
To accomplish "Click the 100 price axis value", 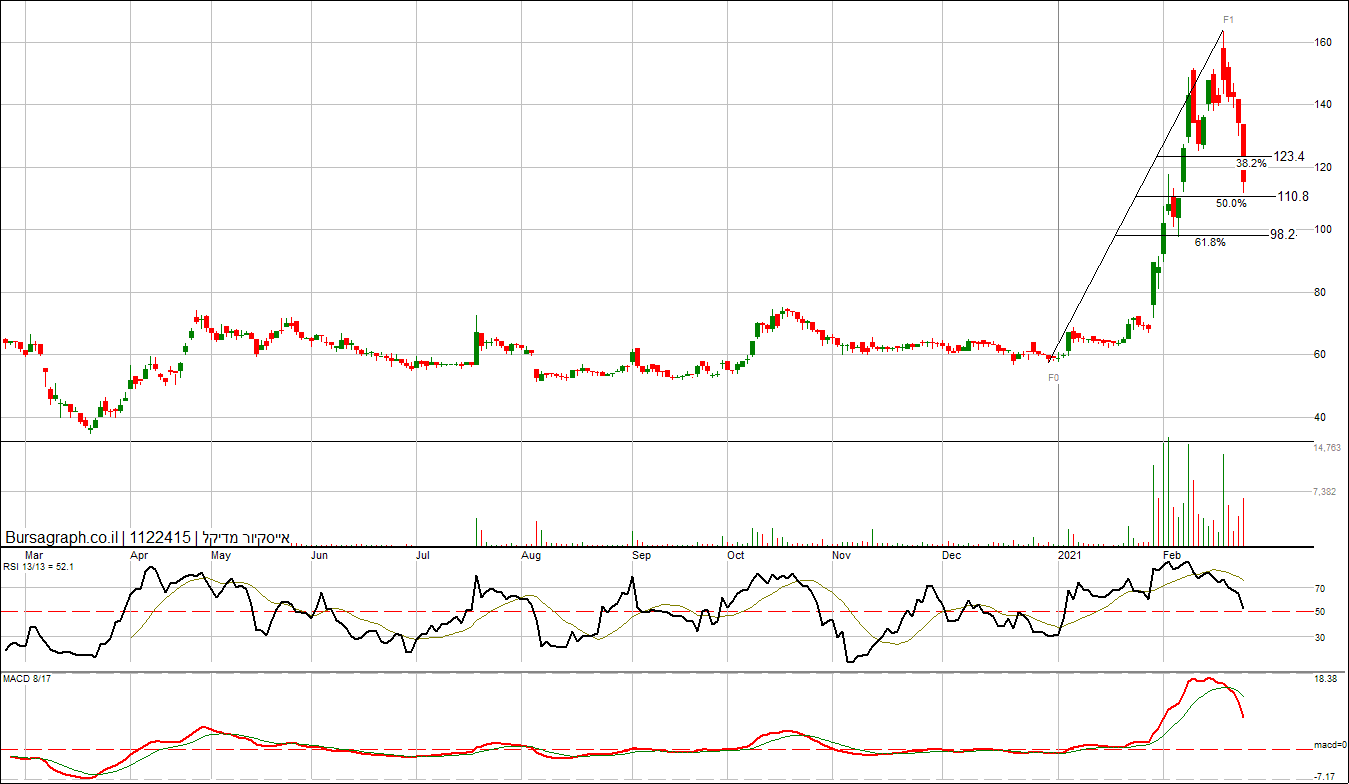I will (1323, 229).
